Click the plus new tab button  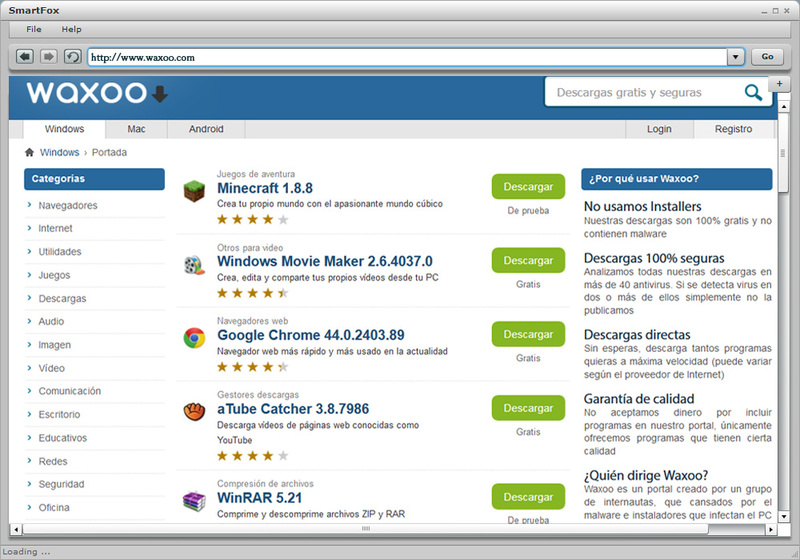779,84
